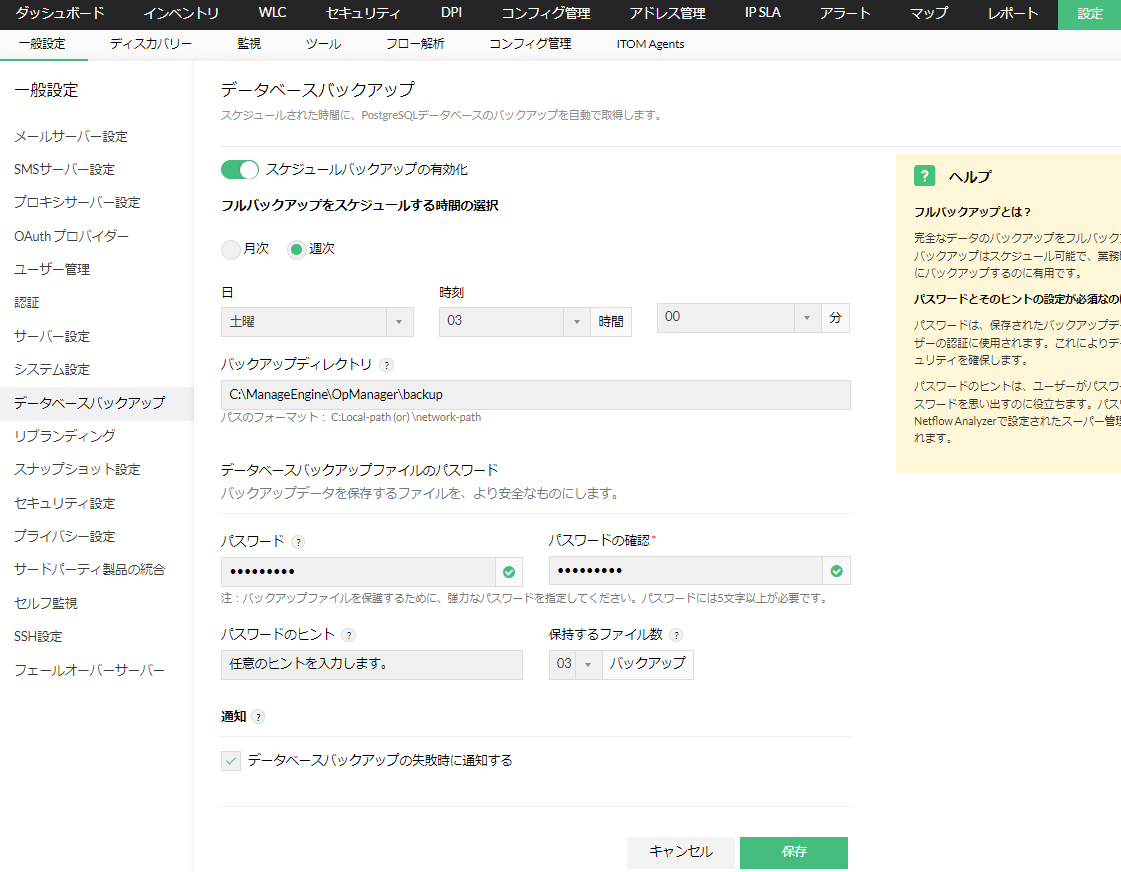Screen dimensions: 1121x872
Task: Click the backup directory path field
Action: [535, 395]
